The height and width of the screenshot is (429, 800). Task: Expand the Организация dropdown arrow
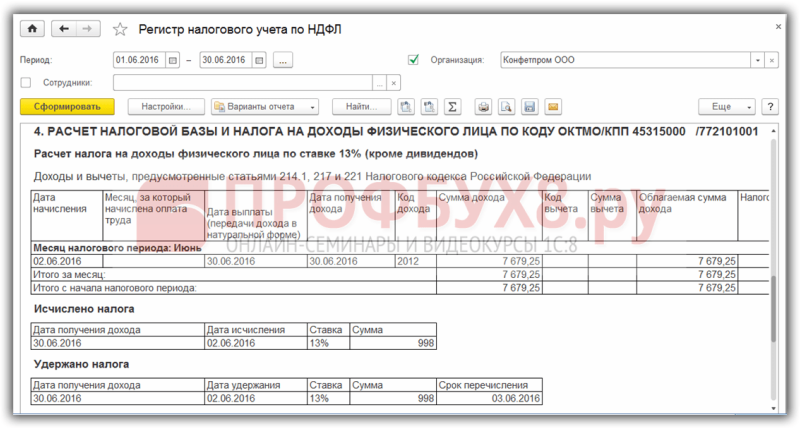pos(758,60)
